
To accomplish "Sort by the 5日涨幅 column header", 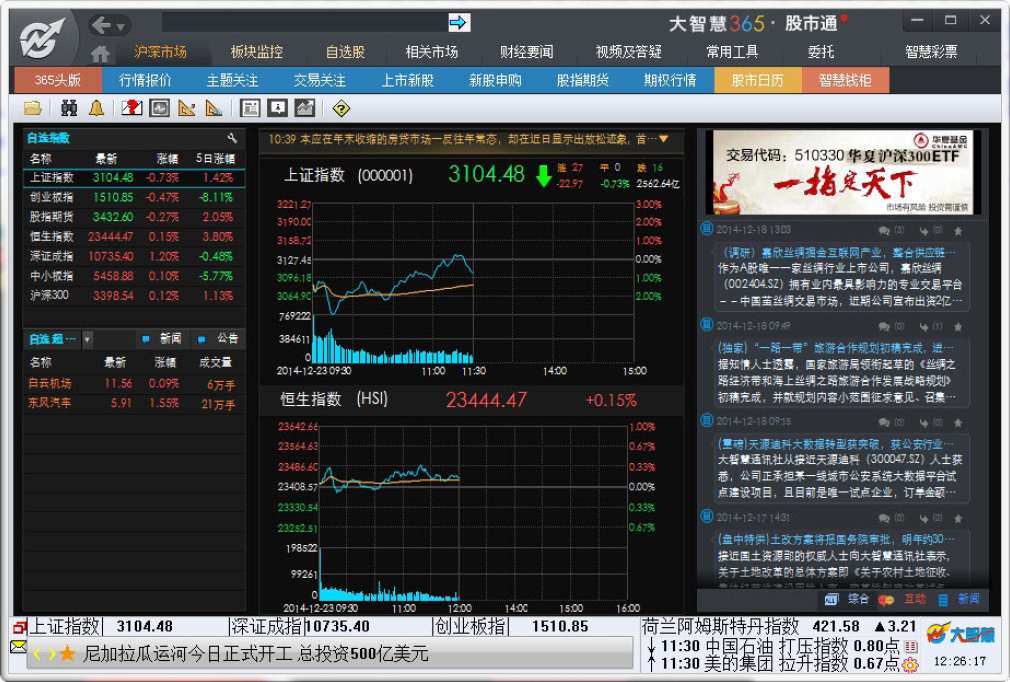I will click(216, 158).
